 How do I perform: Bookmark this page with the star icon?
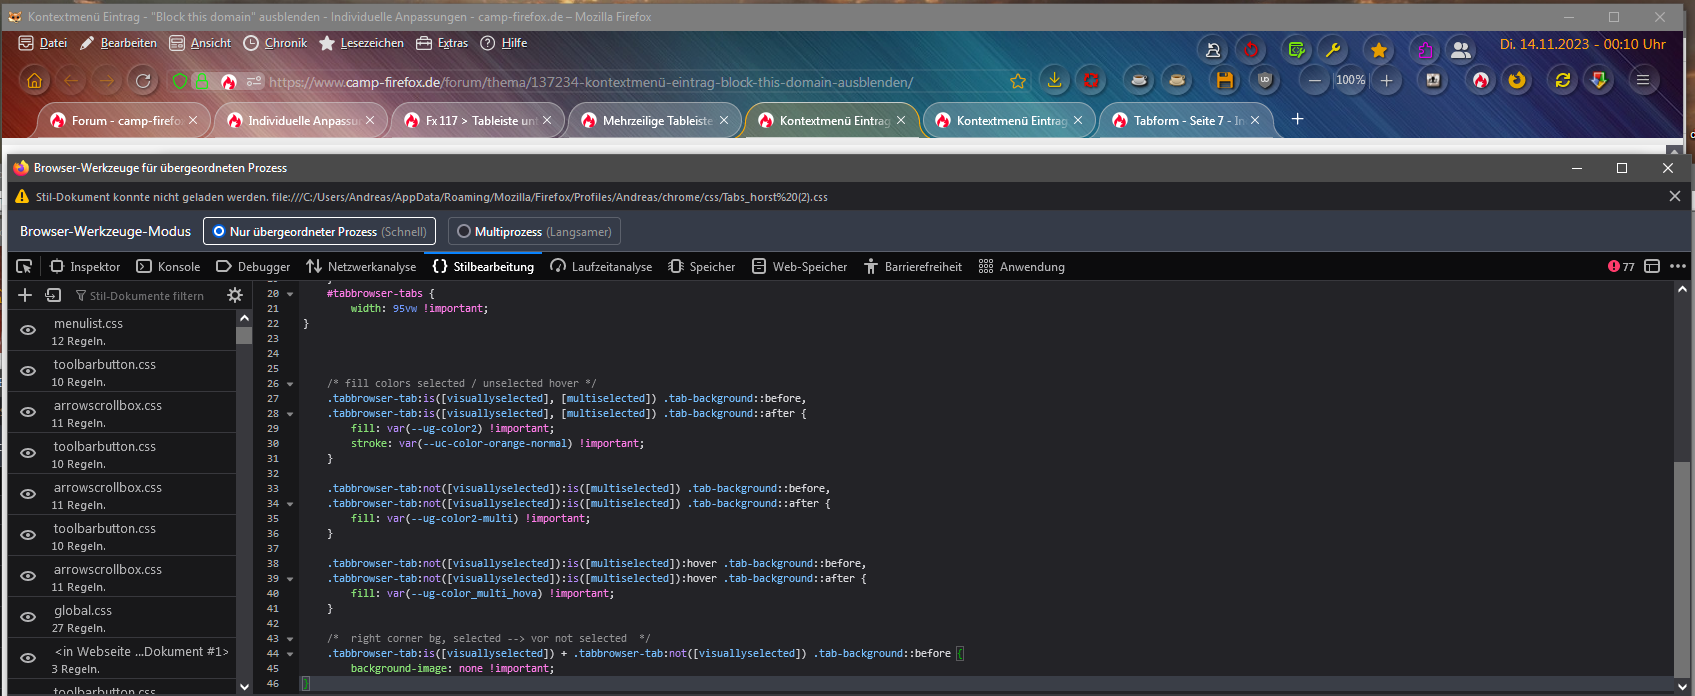tap(1018, 82)
